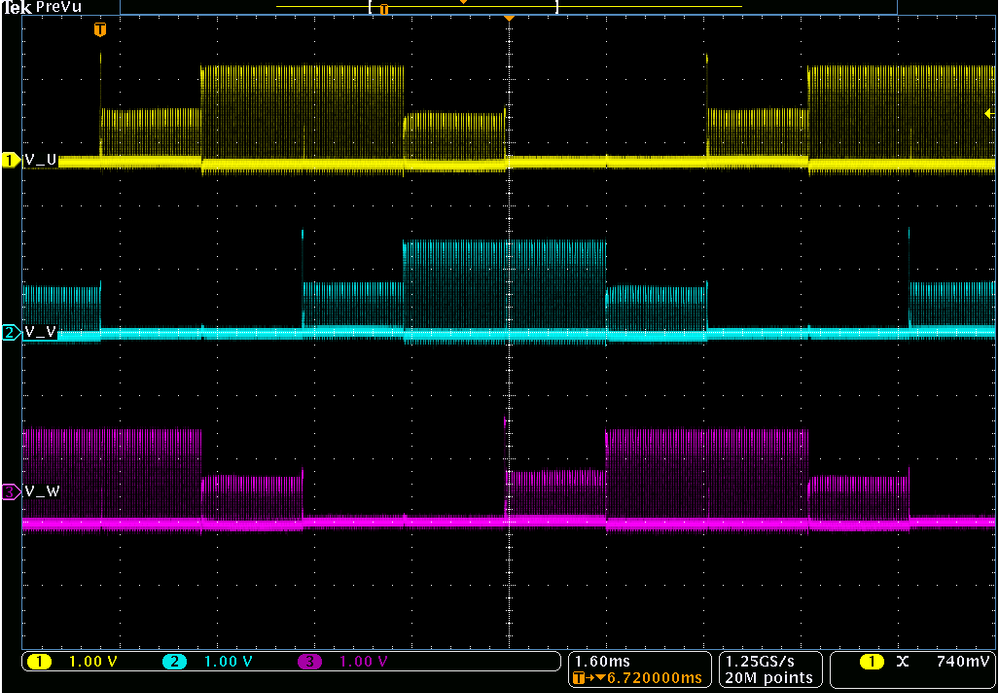Click the orange trigger position T marker
Image resolution: width=999 pixels, height=693 pixels.
point(99,29)
